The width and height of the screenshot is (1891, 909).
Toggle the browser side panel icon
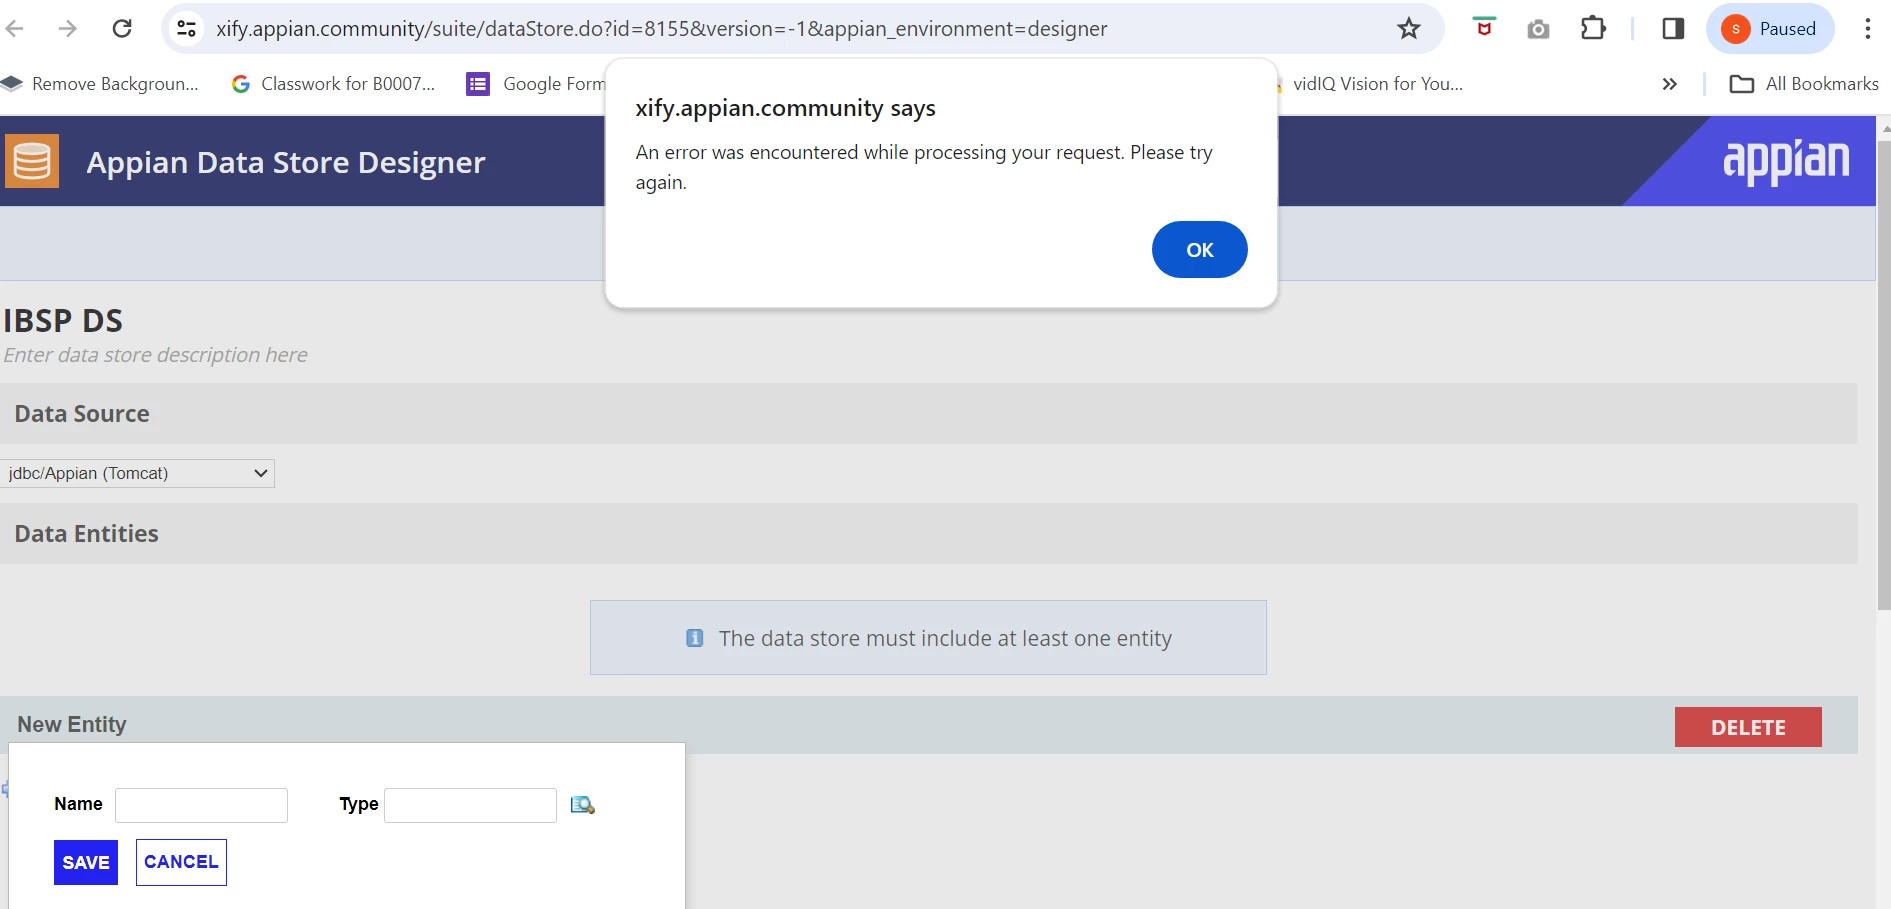point(1673,28)
